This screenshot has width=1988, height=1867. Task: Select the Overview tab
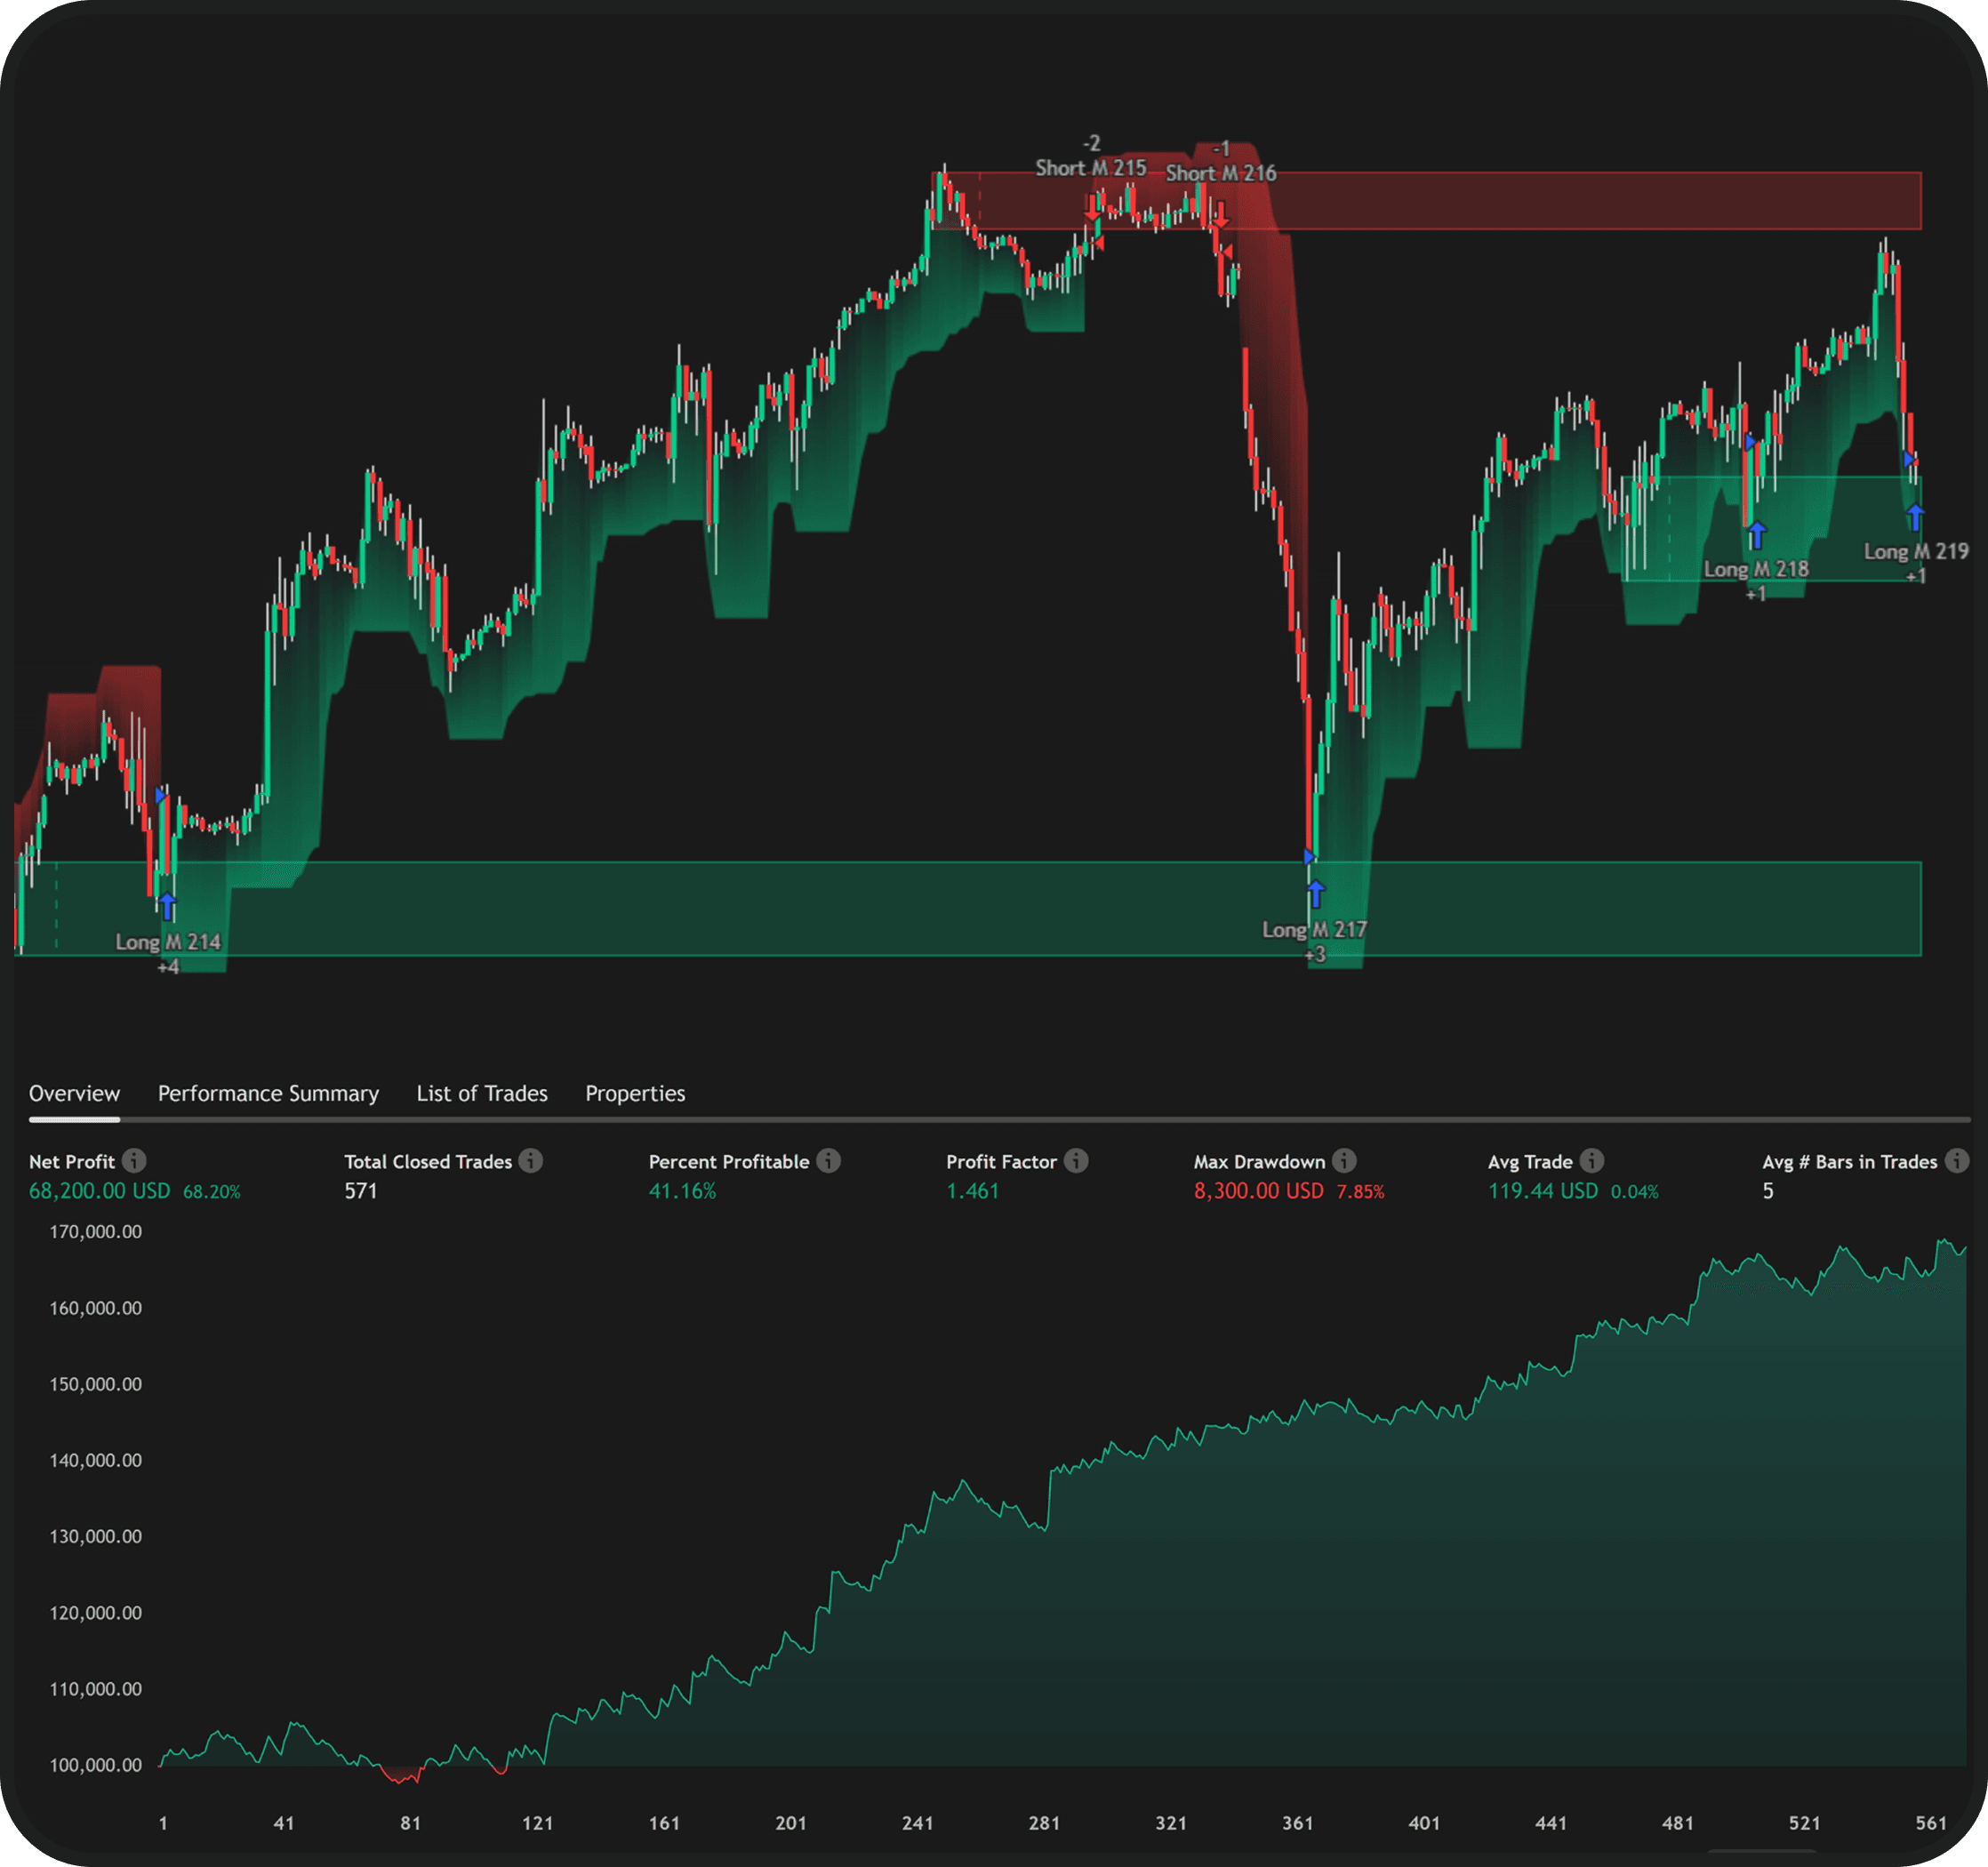74,1093
